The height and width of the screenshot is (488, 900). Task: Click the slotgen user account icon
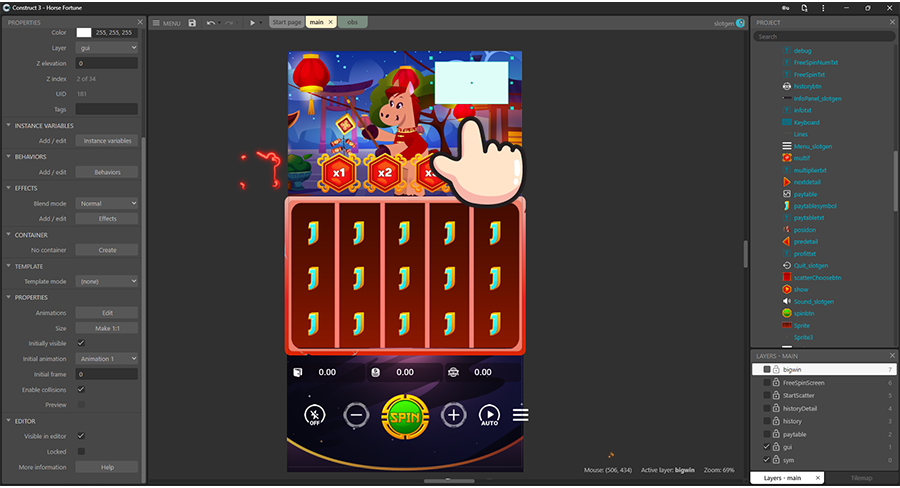point(741,22)
